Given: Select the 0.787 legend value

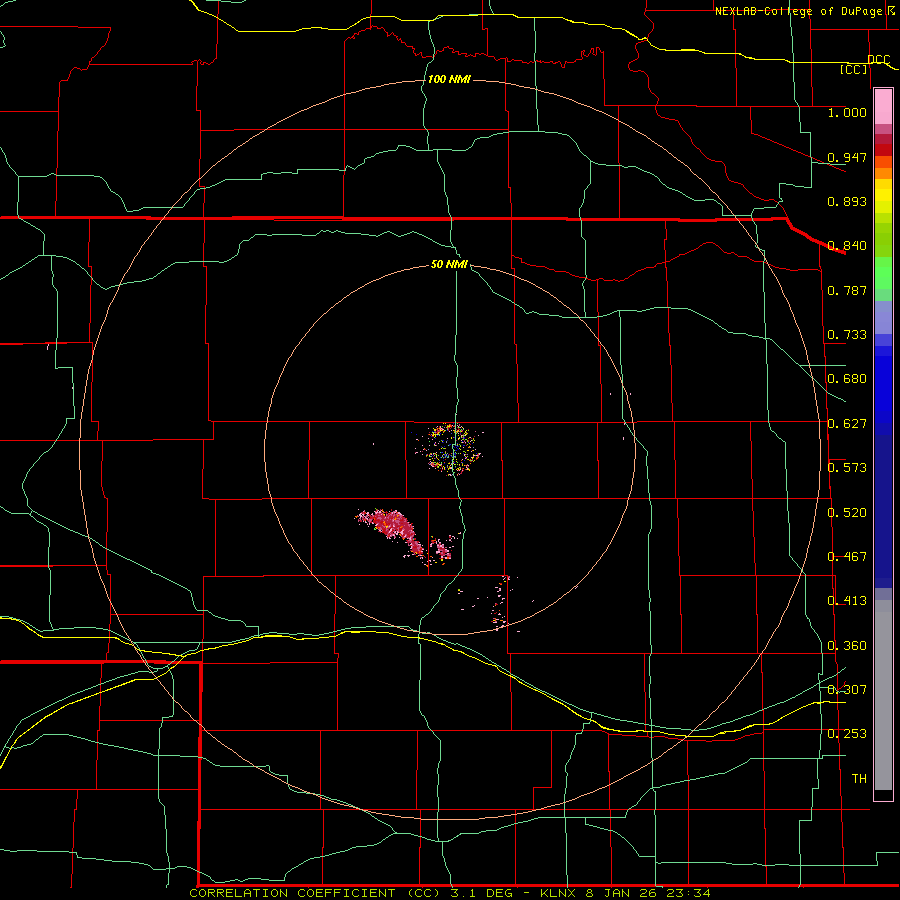Looking at the screenshot, I should (x=847, y=290).
